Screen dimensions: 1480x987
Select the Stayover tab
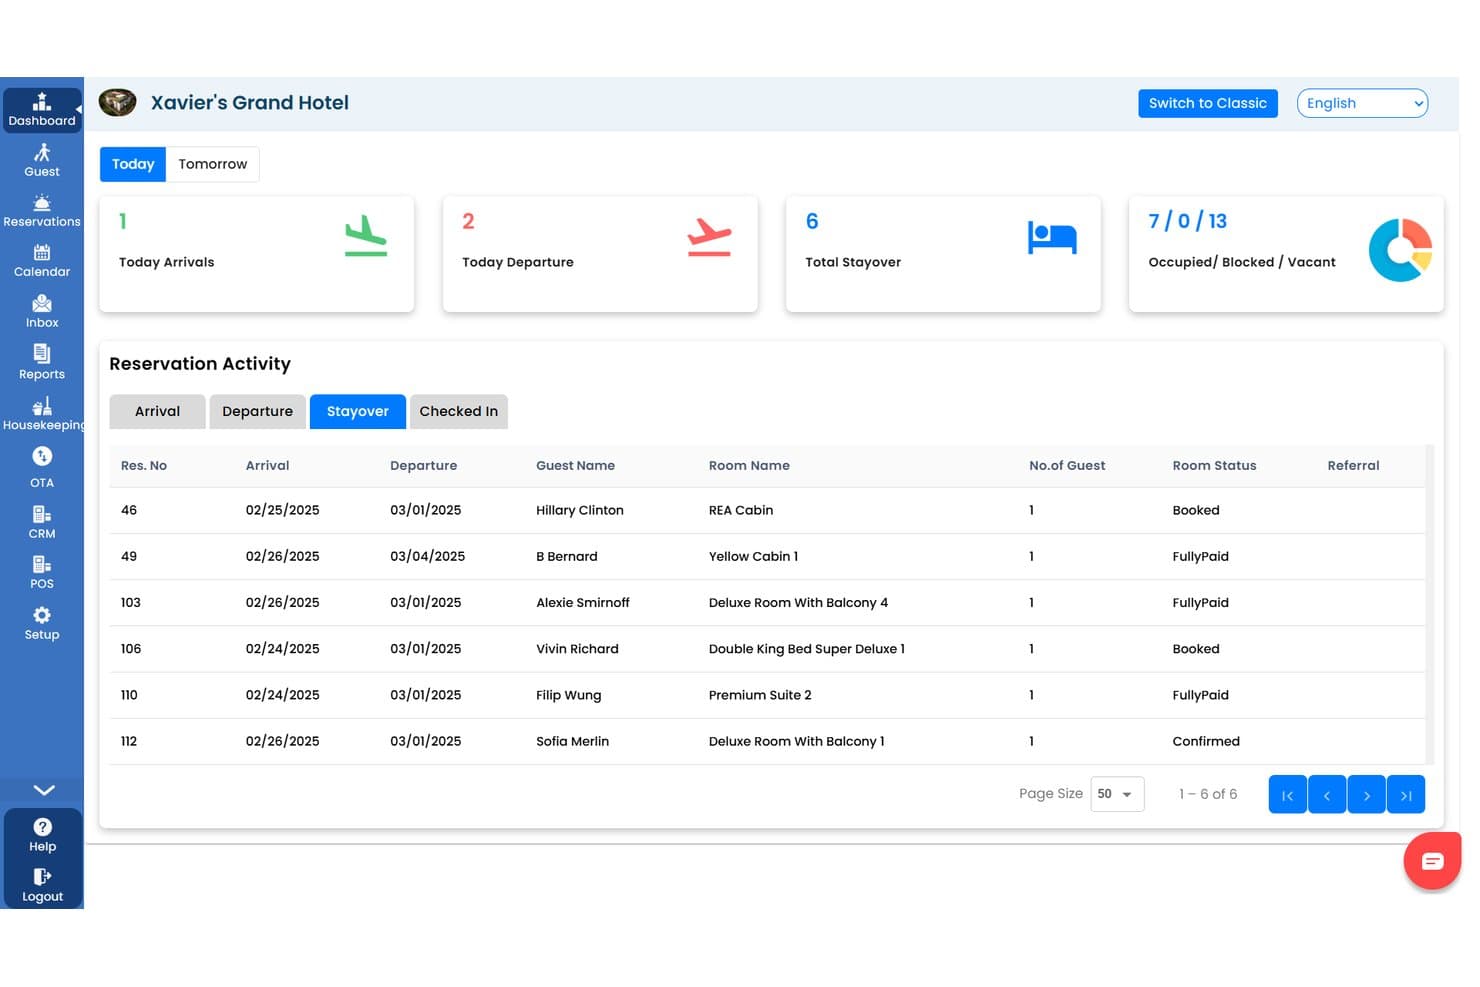[x=358, y=411]
